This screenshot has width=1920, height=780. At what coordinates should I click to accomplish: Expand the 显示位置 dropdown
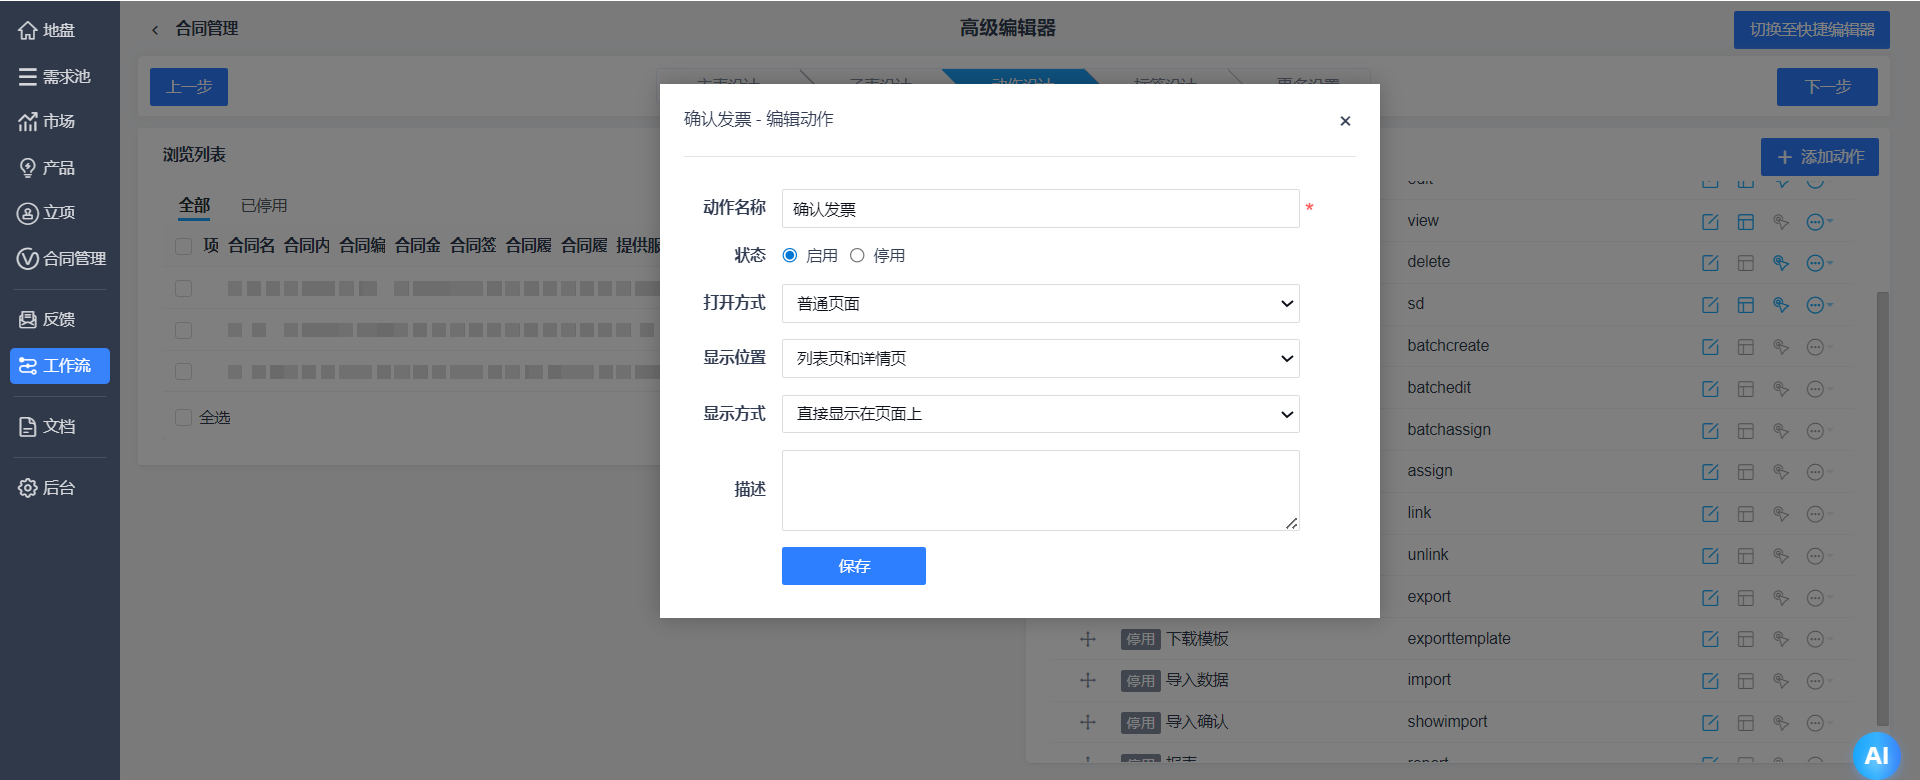click(x=1040, y=358)
